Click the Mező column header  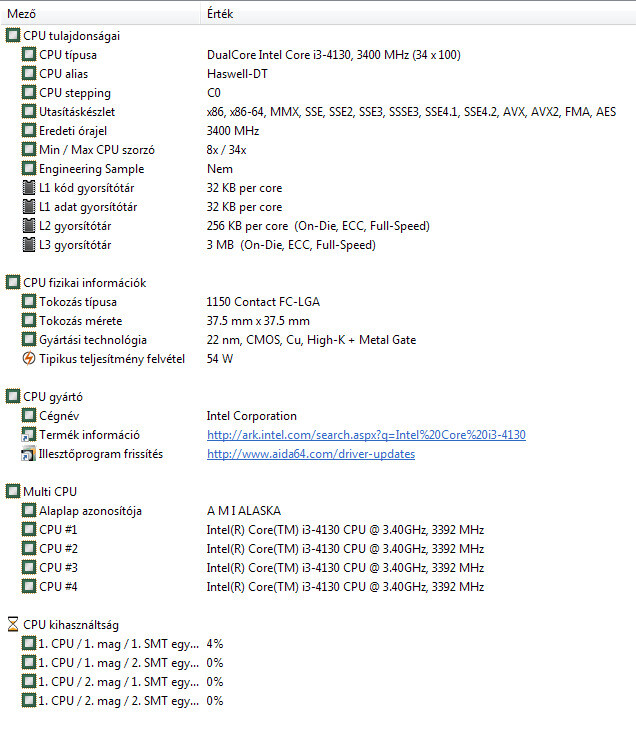pyautogui.click(x=100, y=14)
